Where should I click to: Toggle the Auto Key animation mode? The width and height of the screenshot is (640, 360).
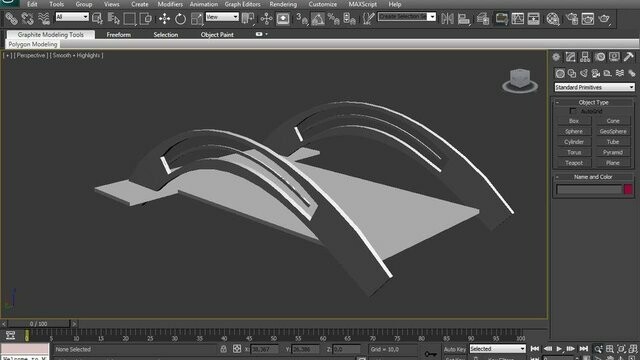(455, 349)
